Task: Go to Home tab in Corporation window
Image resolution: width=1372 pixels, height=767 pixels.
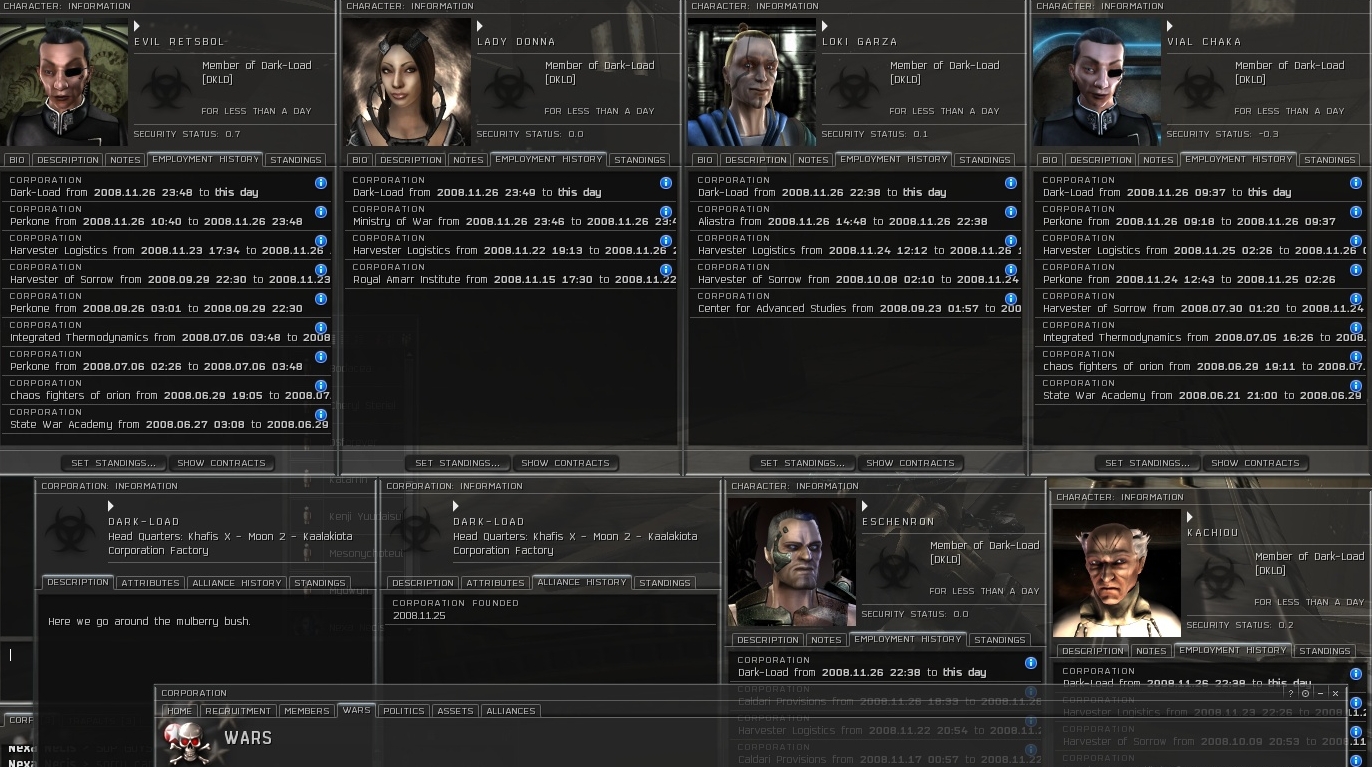Action: tap(180, 711)
